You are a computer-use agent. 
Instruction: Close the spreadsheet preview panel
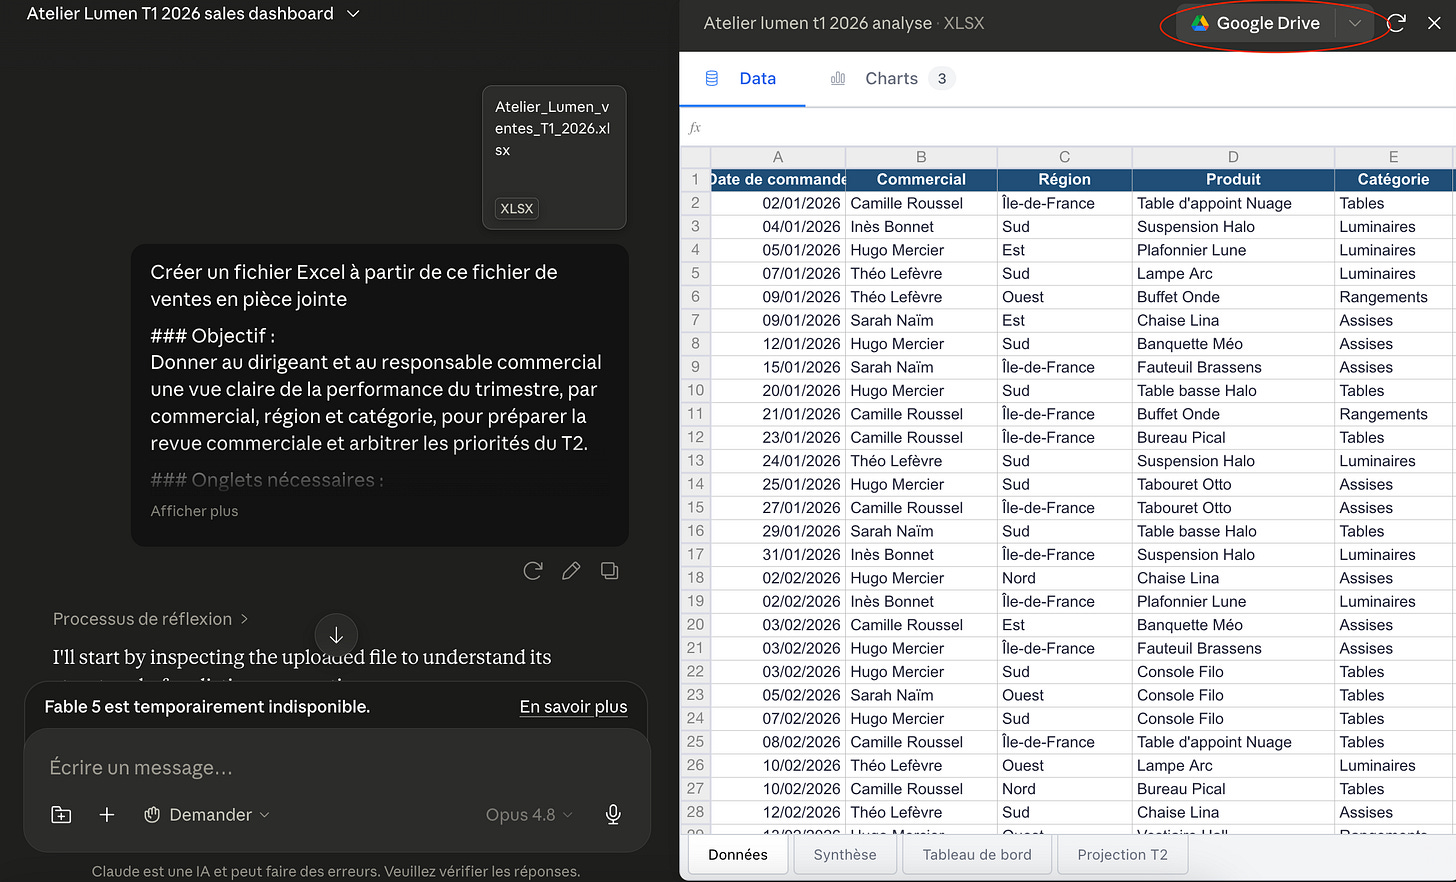(x=1434, y=23)
